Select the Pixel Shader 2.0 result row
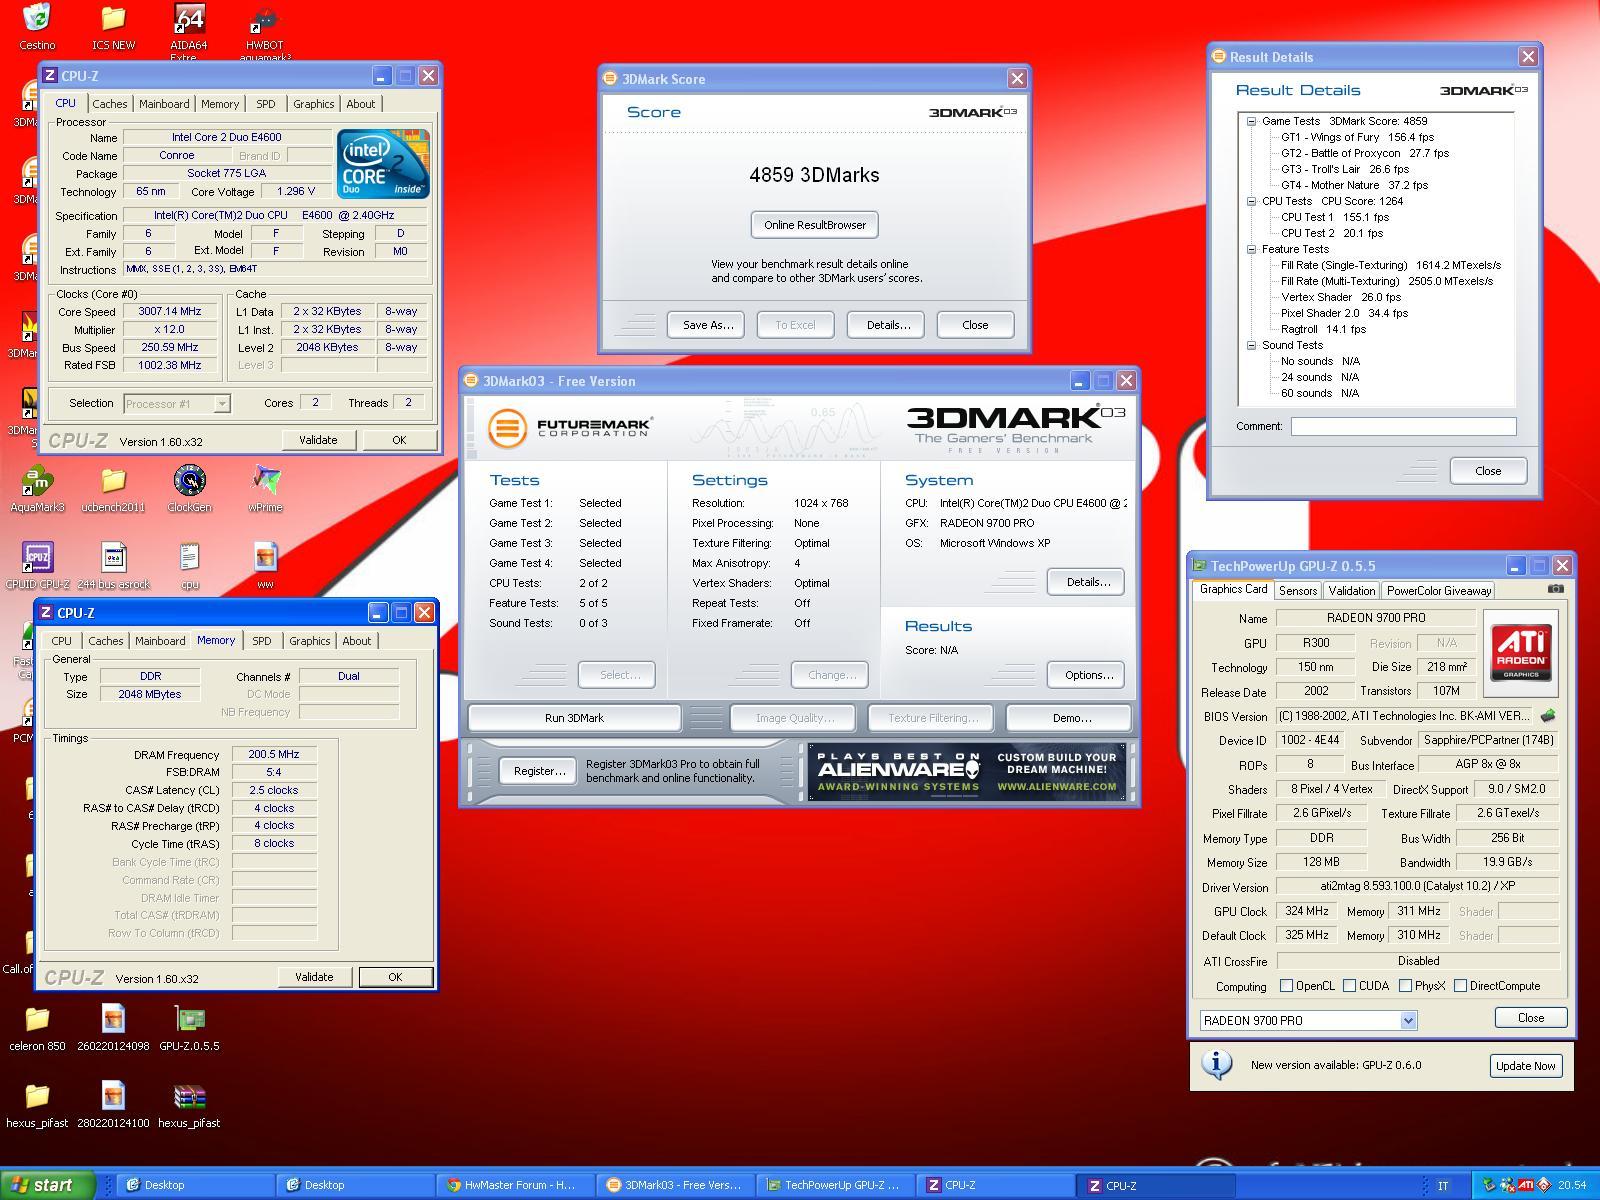 (x=1344, y=313)
